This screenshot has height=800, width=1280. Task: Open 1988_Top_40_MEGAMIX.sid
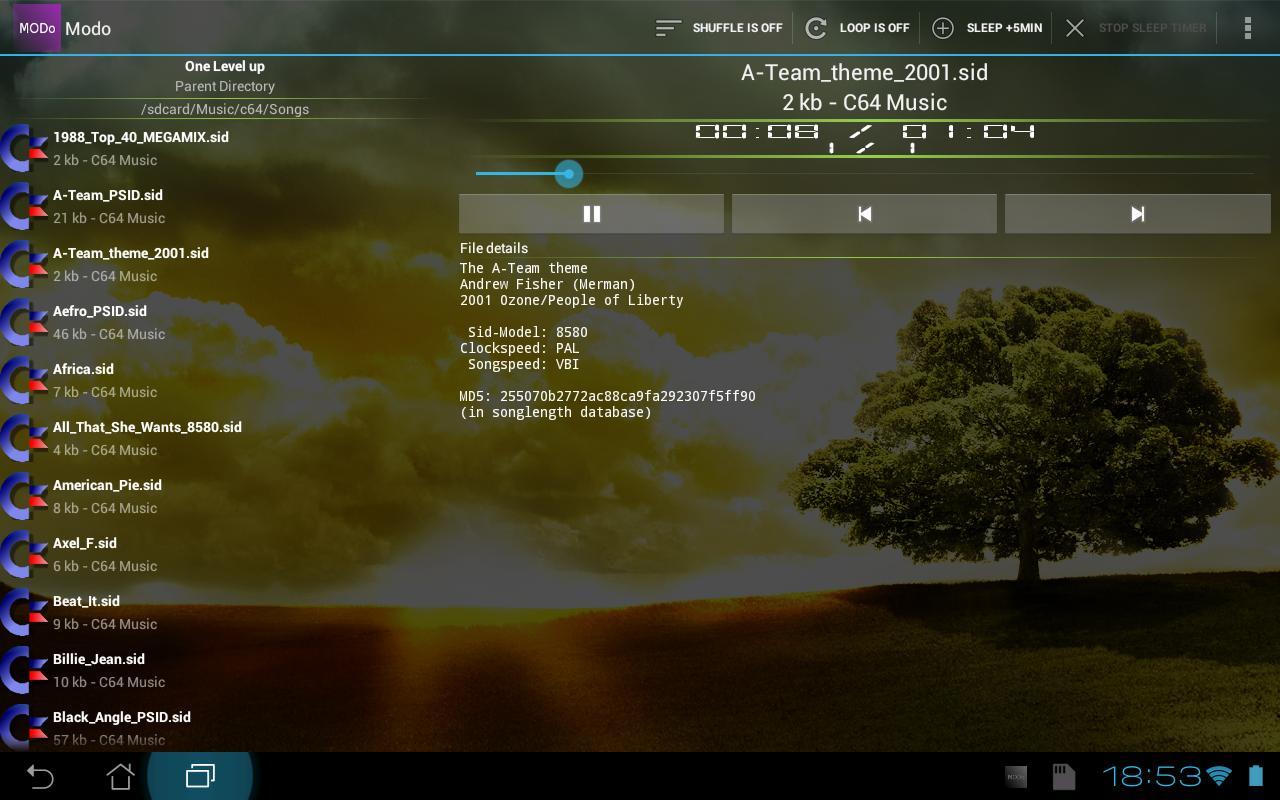pyautogui.click(x=225, y=148)
